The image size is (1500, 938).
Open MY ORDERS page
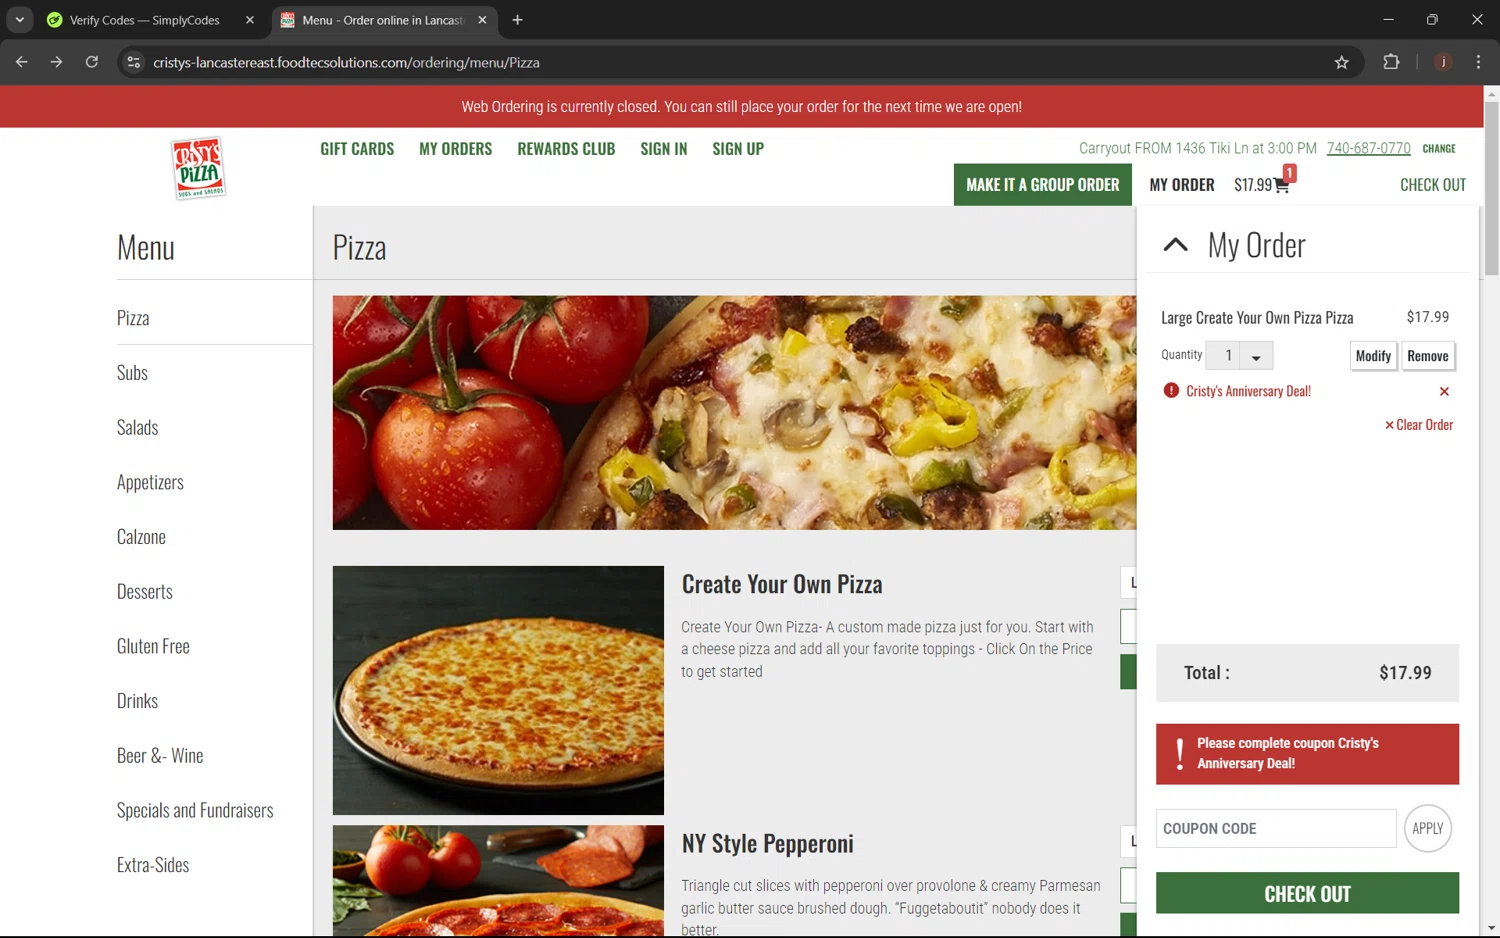click(455, 149)
